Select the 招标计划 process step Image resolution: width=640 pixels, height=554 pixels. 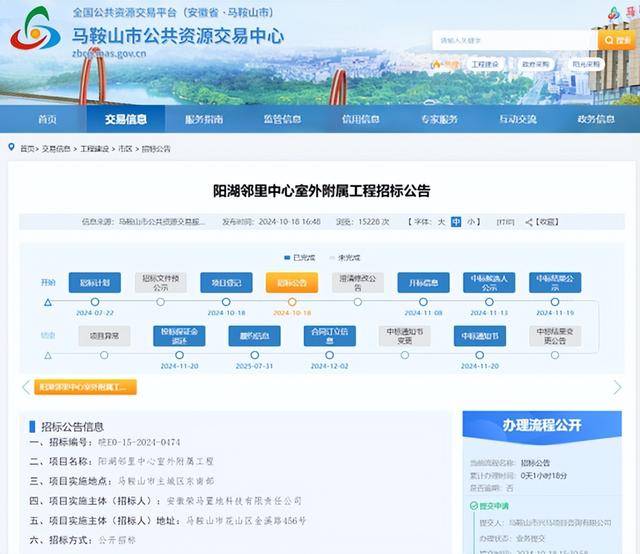(x=95, y=282)
